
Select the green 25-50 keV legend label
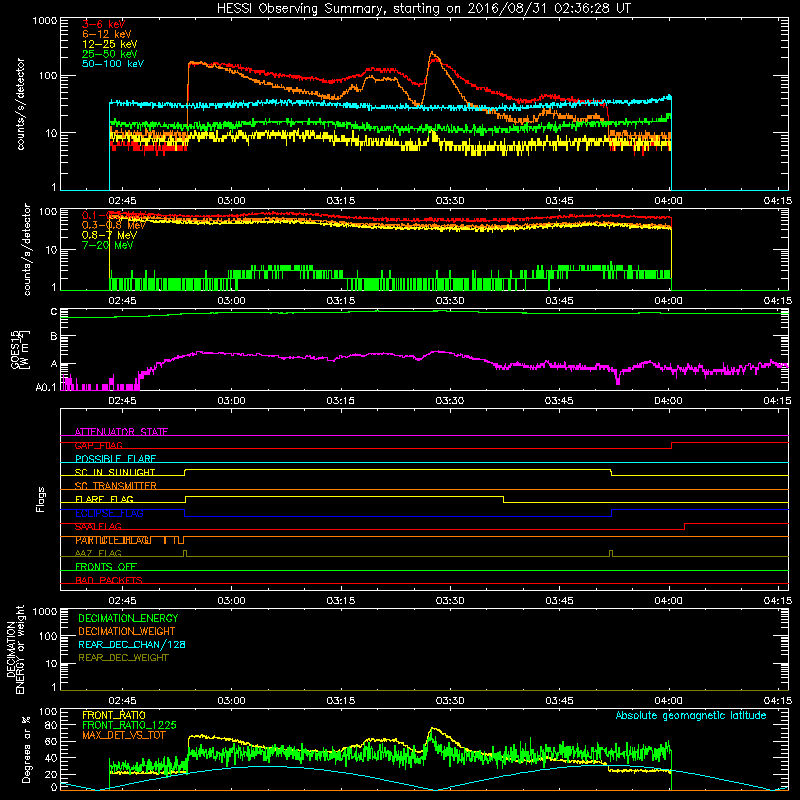coord(109,54)
